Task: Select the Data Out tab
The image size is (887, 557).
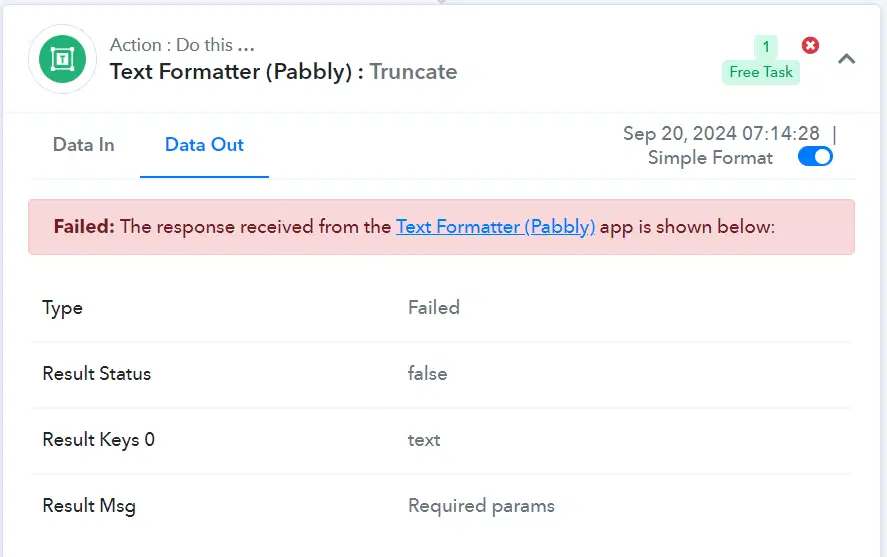Action: pyautogui.click(x=204, y=145)
